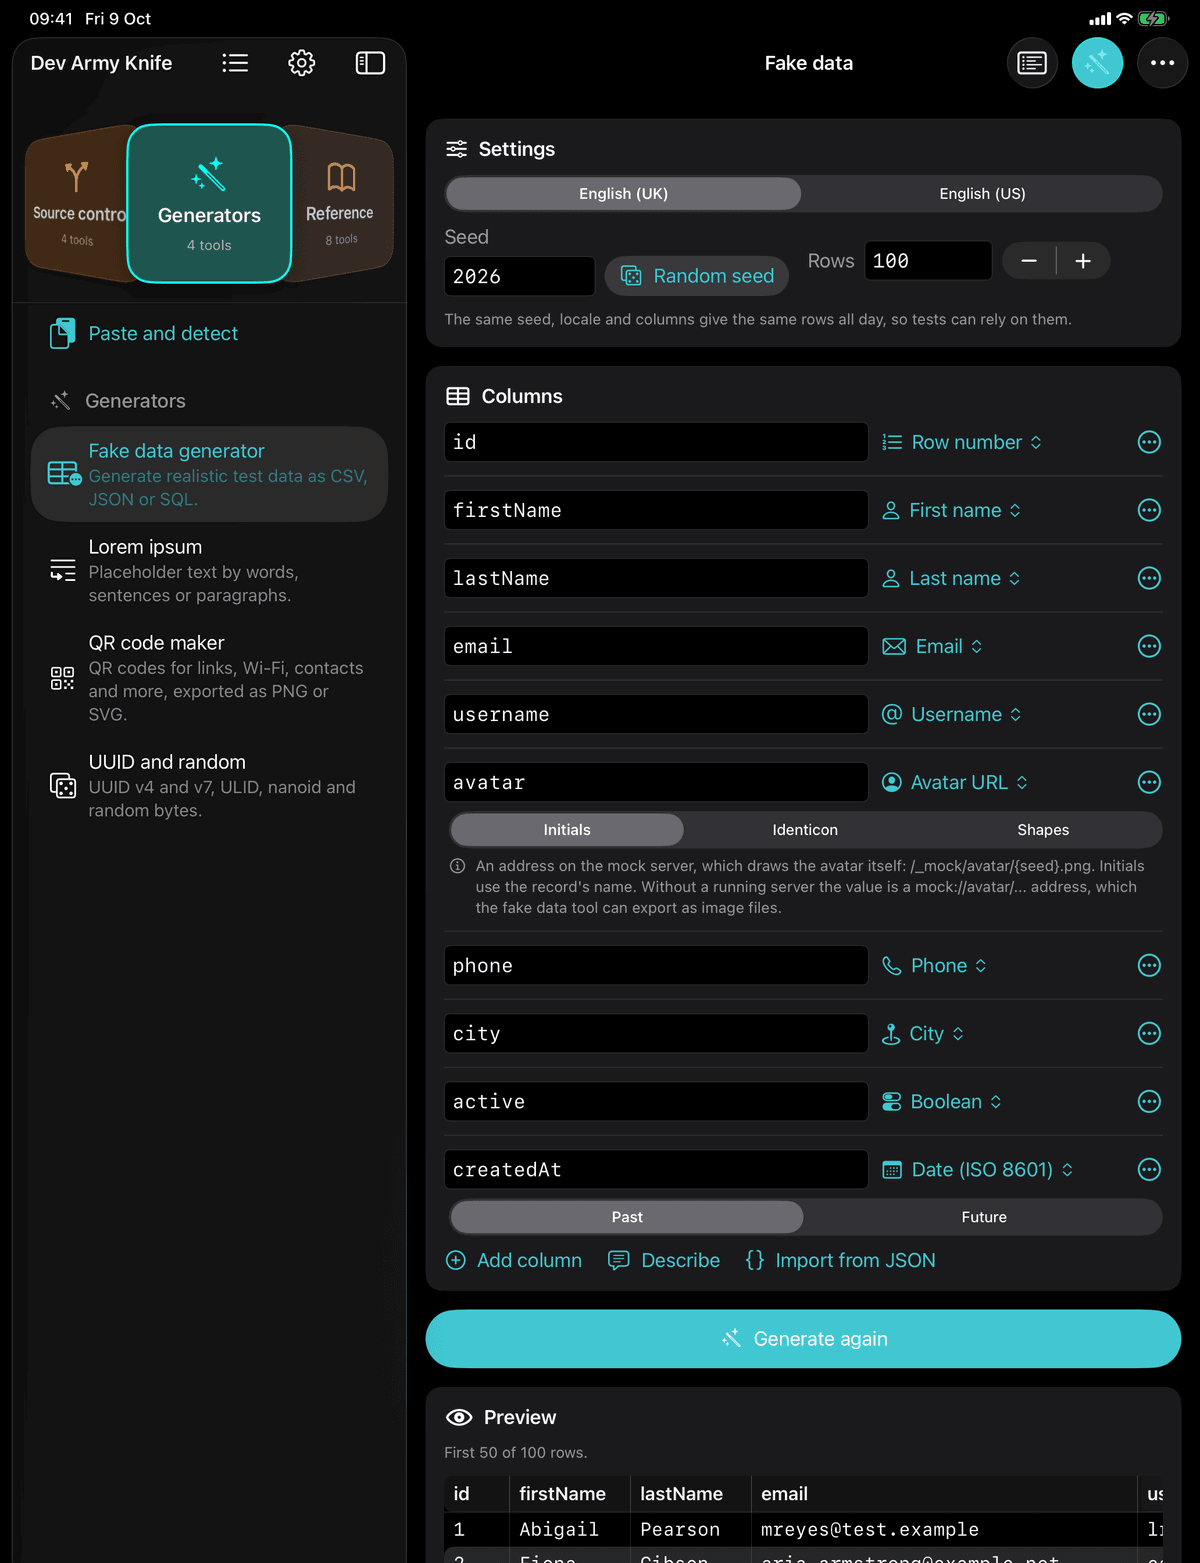The image size is (1200, 1563).
Task: Open the Last name type dropdown
Action: (x=951, y=578)
